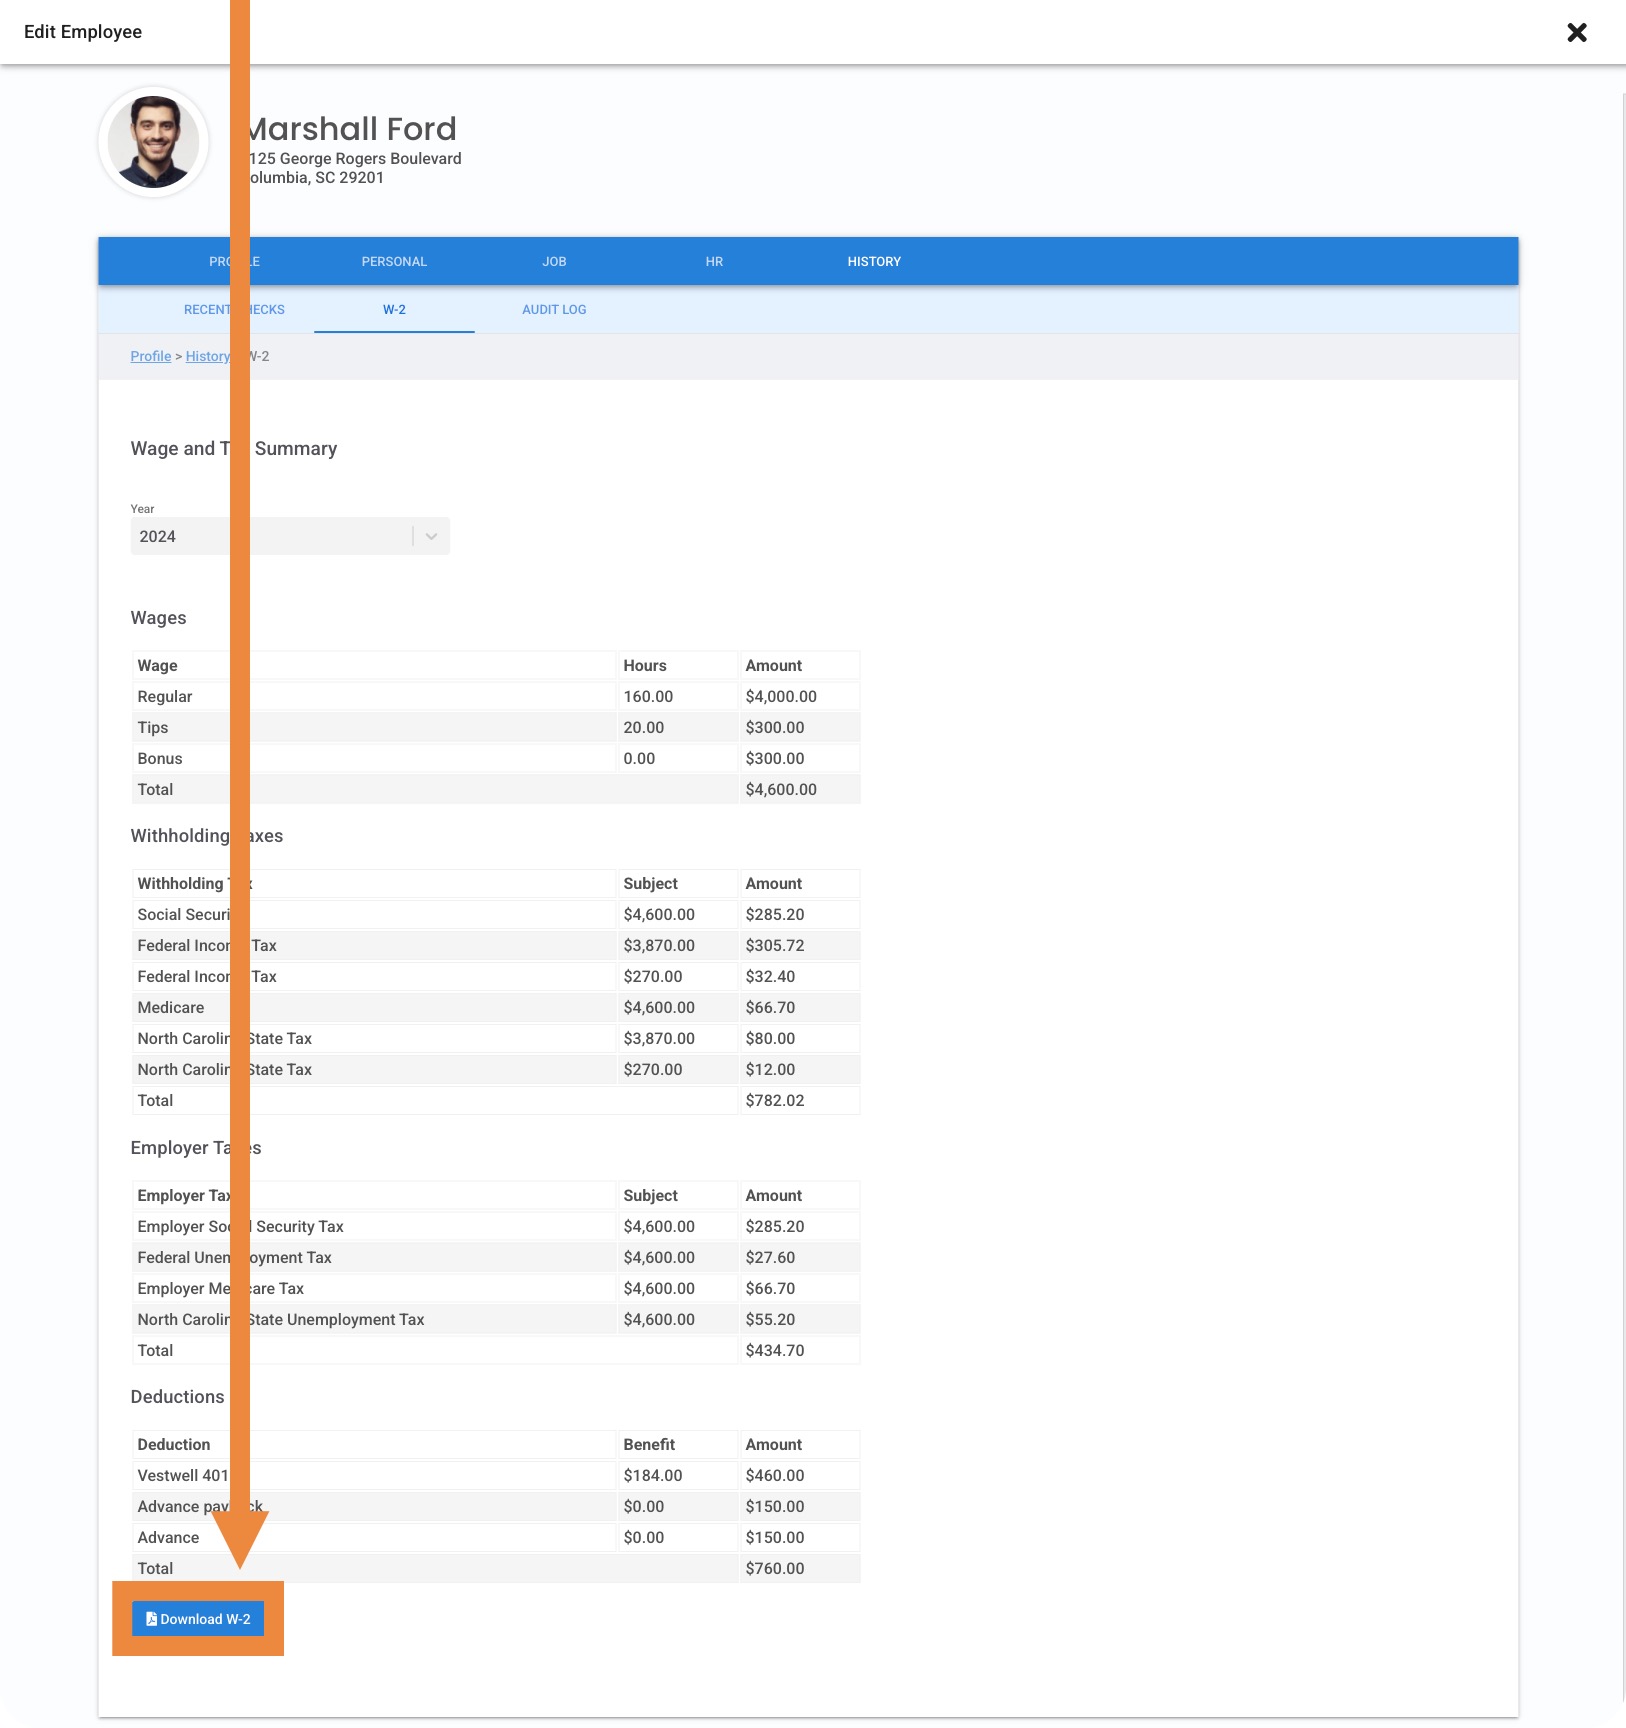The width and height of the screenshot is (1626, 1728).
Task: Follow the Profile breadcrumb link
Action: (x=151, y=357)
